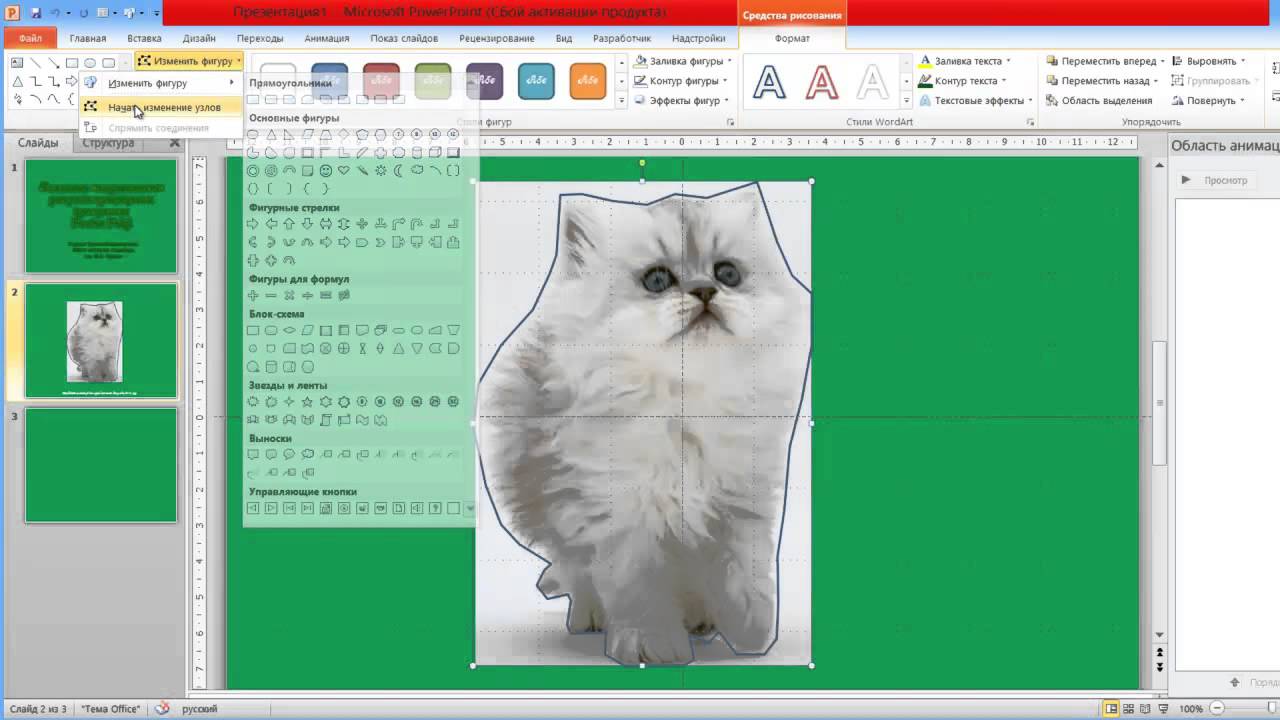Pick the oval shape in ribbon shape gallery
This screenshot has height=720, width=1280.
tap(90, 63)
